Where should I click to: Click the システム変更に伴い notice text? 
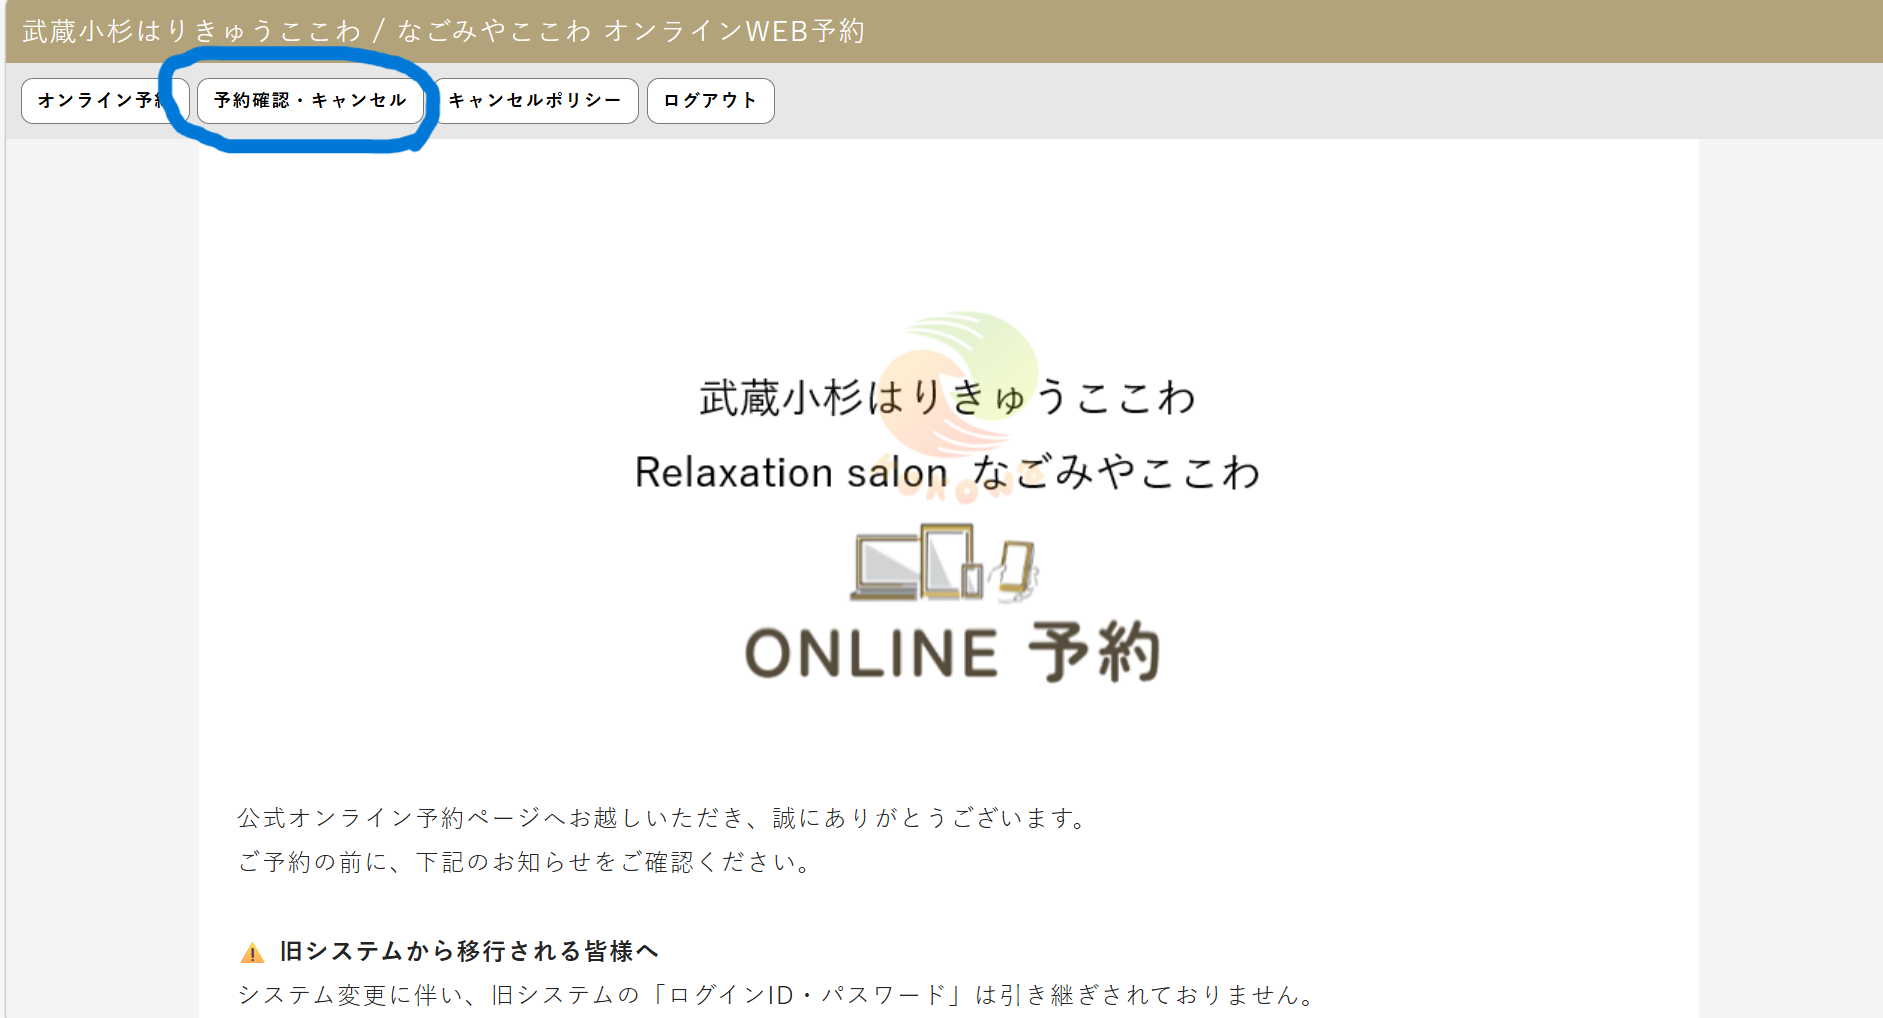pos(777,995)
